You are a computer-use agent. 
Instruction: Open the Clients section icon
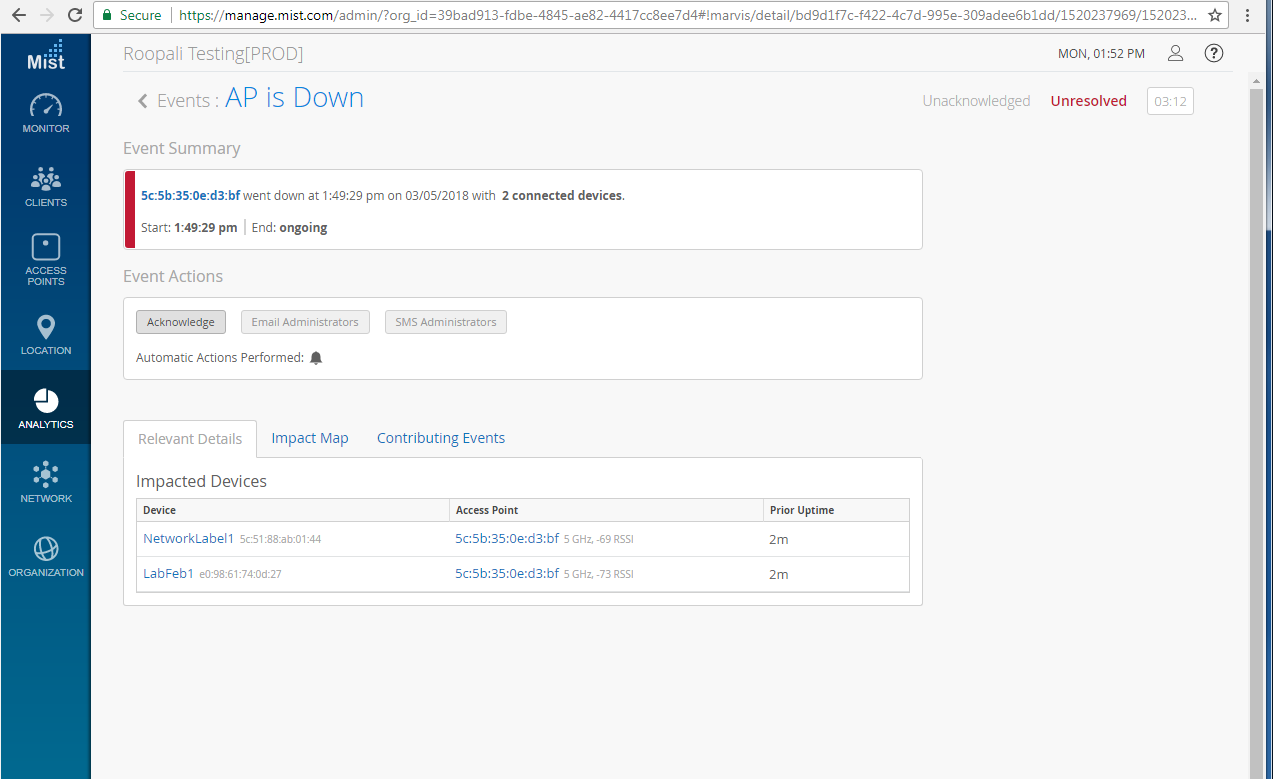click(x=46, y=186)
